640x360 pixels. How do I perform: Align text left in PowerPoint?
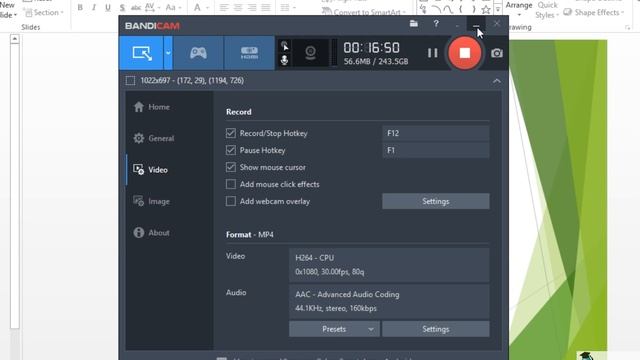224,7
